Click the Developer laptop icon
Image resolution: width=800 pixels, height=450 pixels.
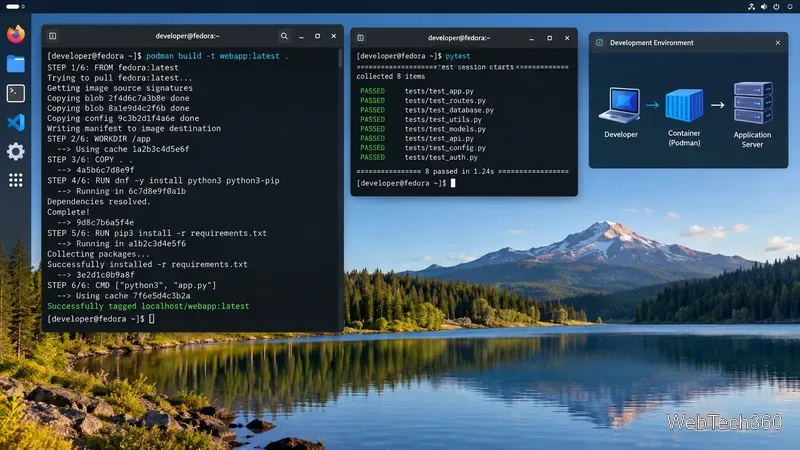(x=620, y=105)
